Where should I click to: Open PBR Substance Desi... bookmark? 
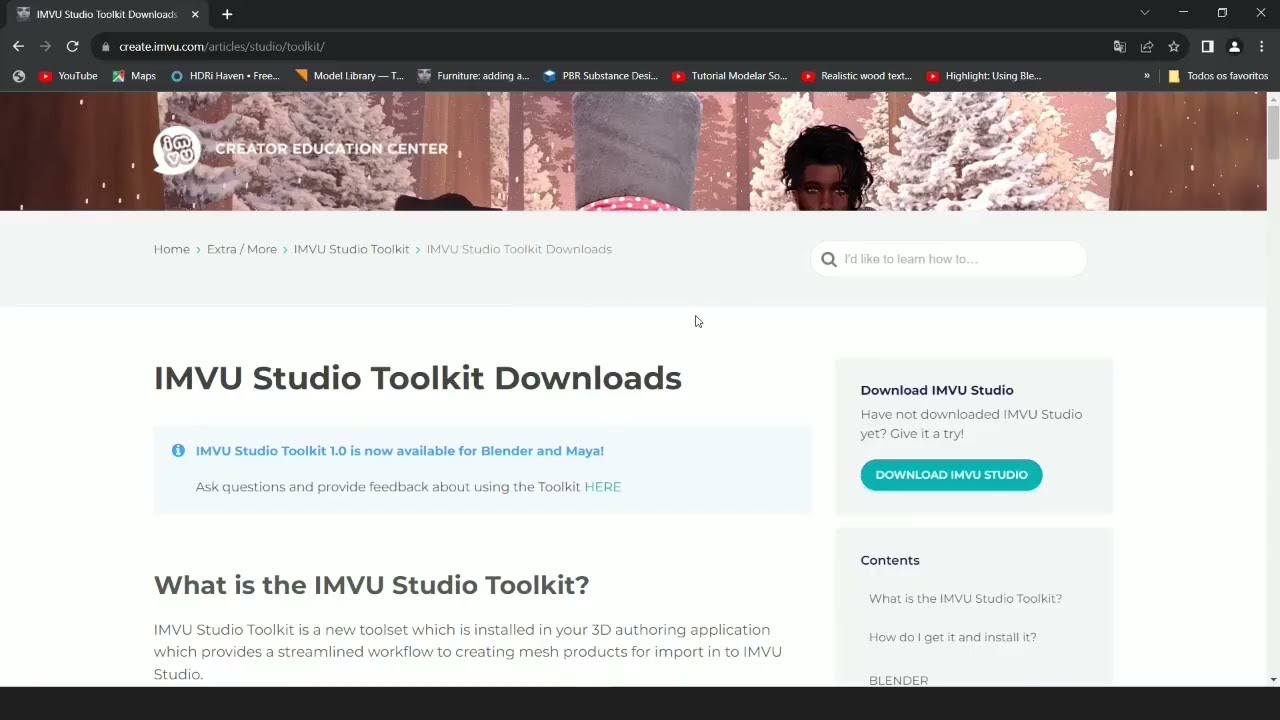(600, 76)
